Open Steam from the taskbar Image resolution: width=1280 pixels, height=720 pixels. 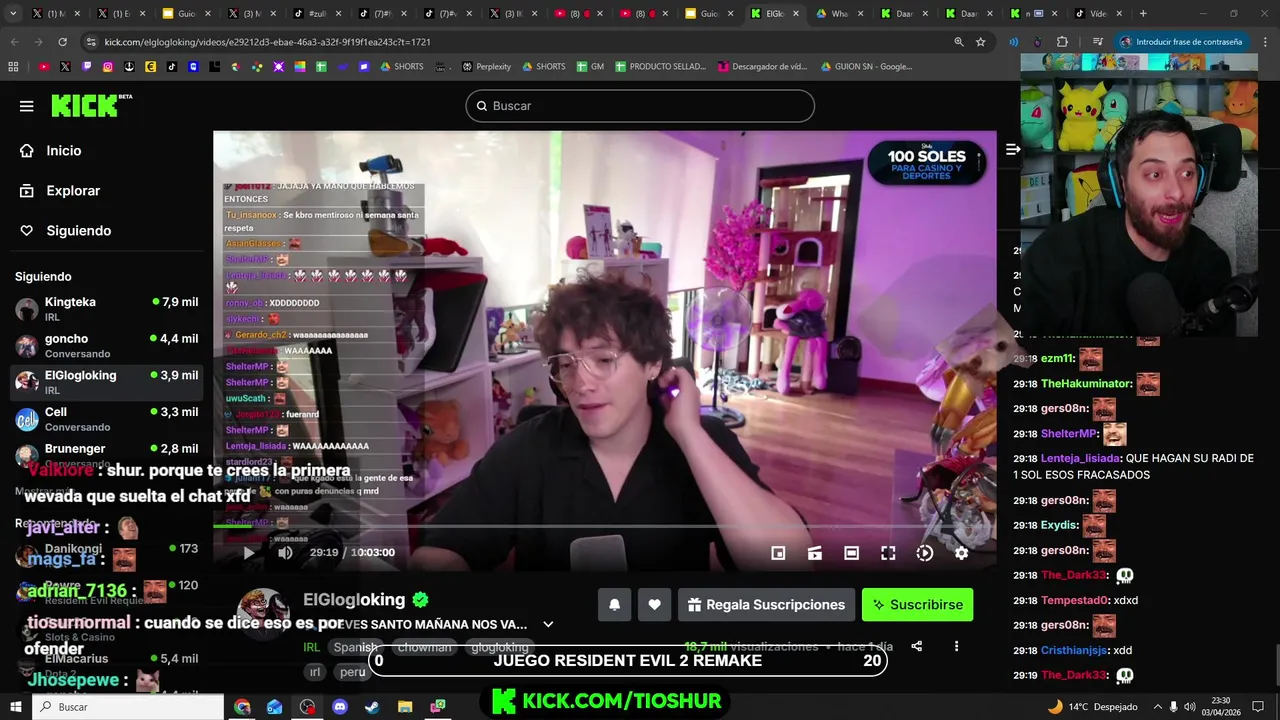pos(372,707)
